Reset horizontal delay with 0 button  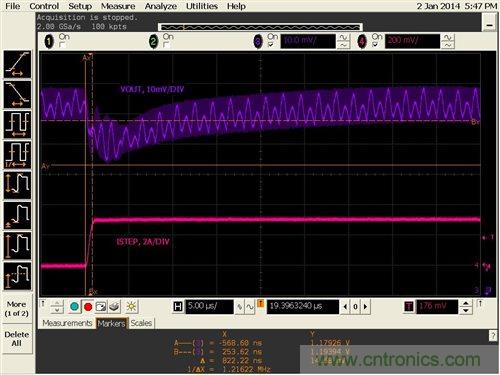click(355, 307)
